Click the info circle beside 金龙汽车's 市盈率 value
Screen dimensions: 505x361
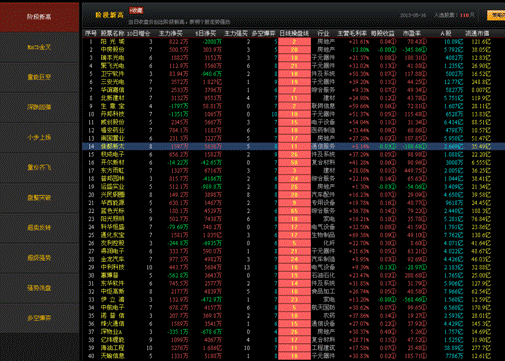coord(424,259)
